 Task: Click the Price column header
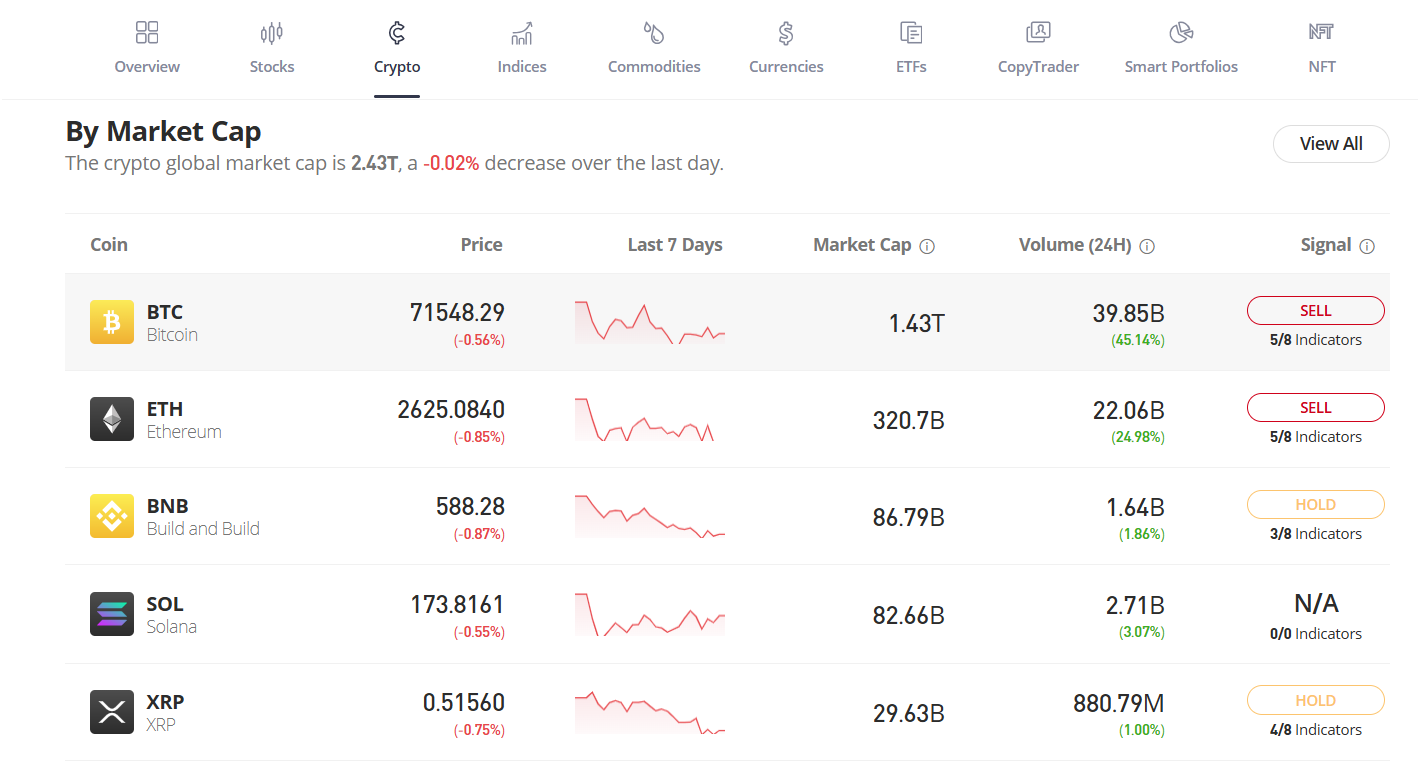coord(482,245)
